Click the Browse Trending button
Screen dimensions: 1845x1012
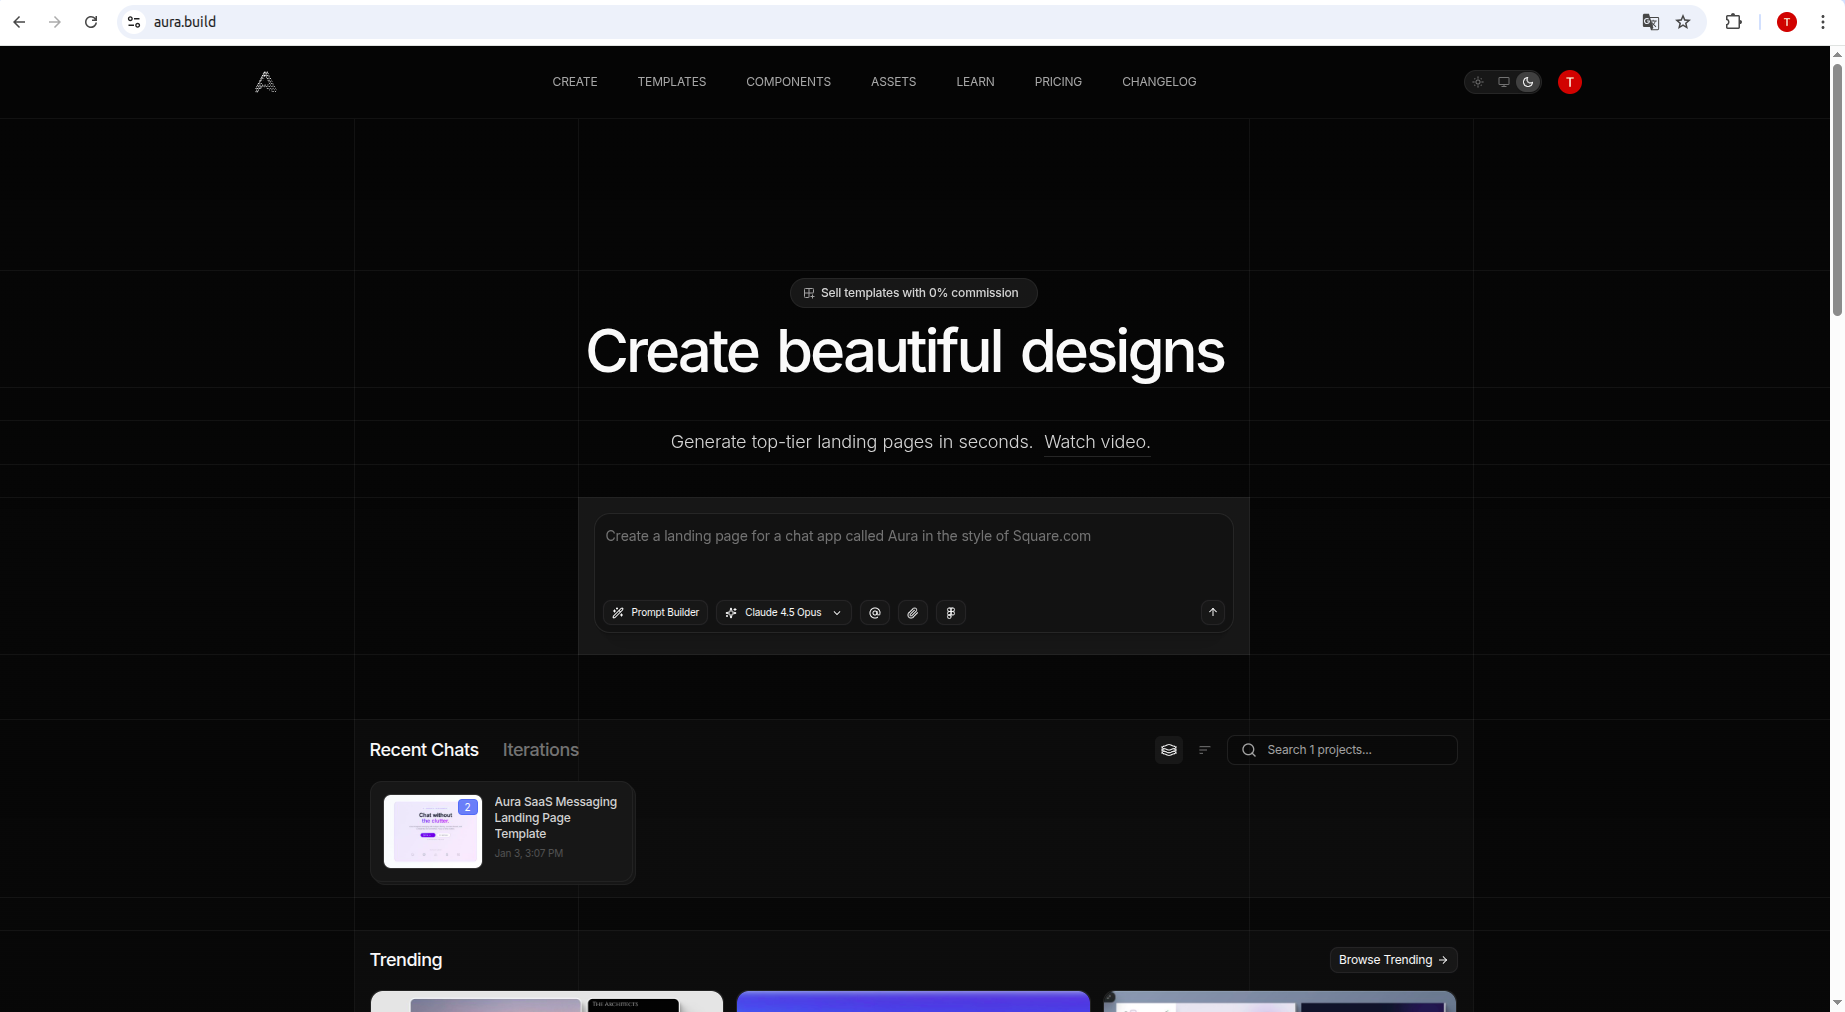(1392, 959)
